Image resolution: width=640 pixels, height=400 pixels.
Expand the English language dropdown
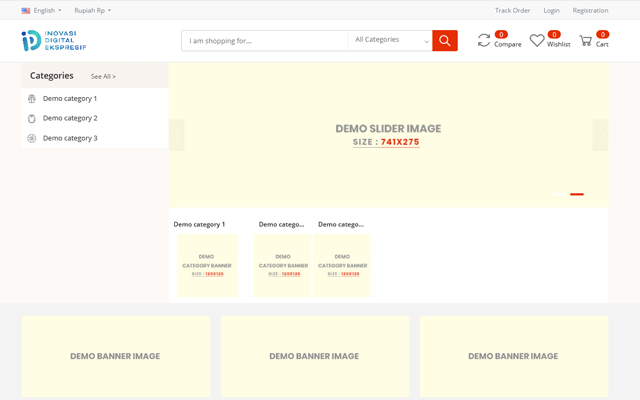pyautogui.click(x=42, y=10)
